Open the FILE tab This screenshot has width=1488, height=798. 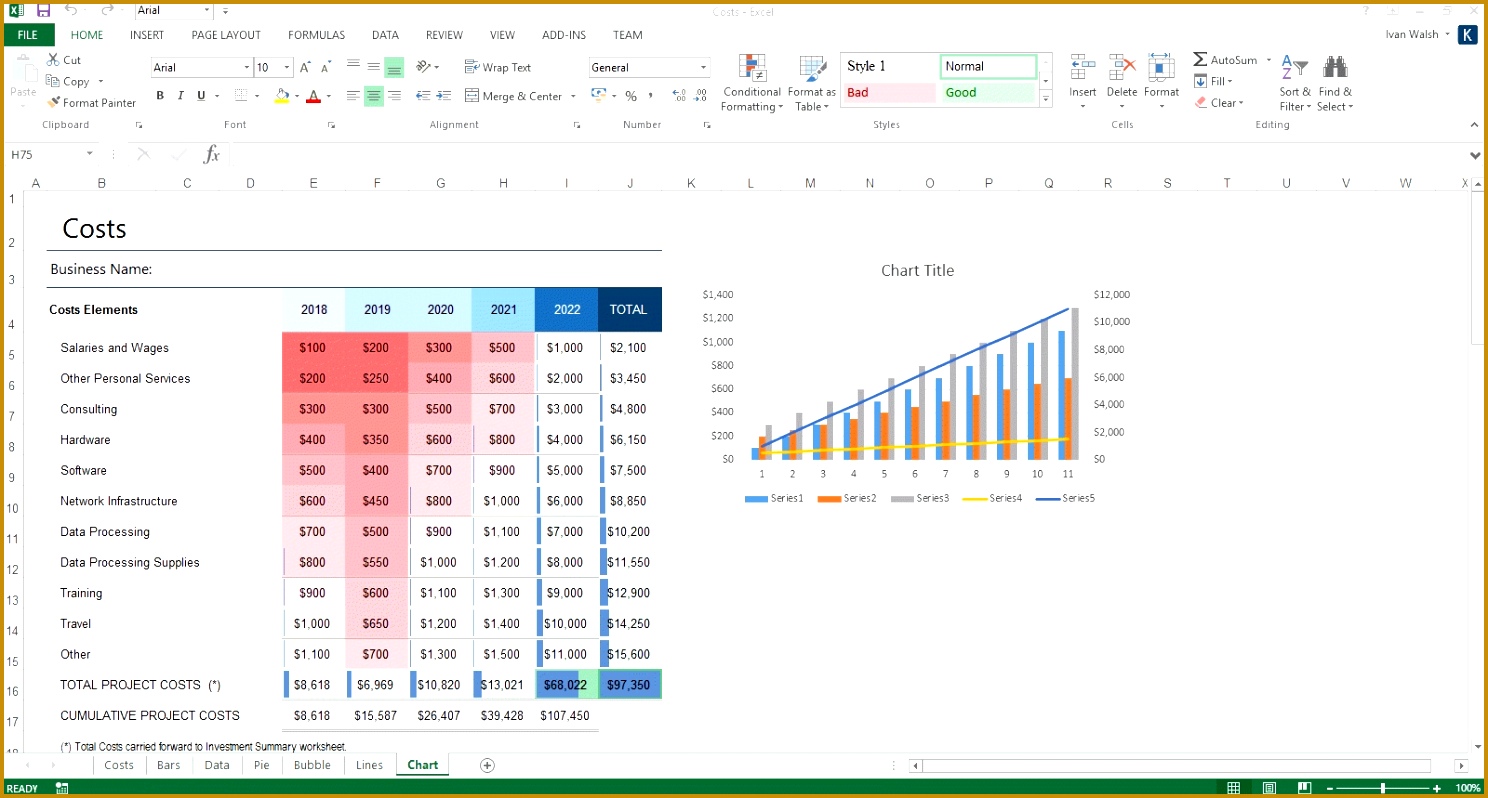pos(28,35)
